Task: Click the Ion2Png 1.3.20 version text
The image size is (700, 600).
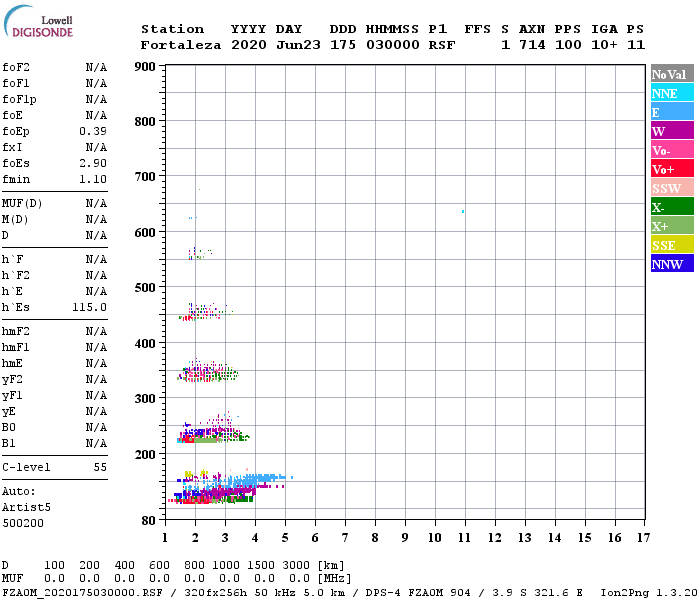Action: [x=649, y=592]
